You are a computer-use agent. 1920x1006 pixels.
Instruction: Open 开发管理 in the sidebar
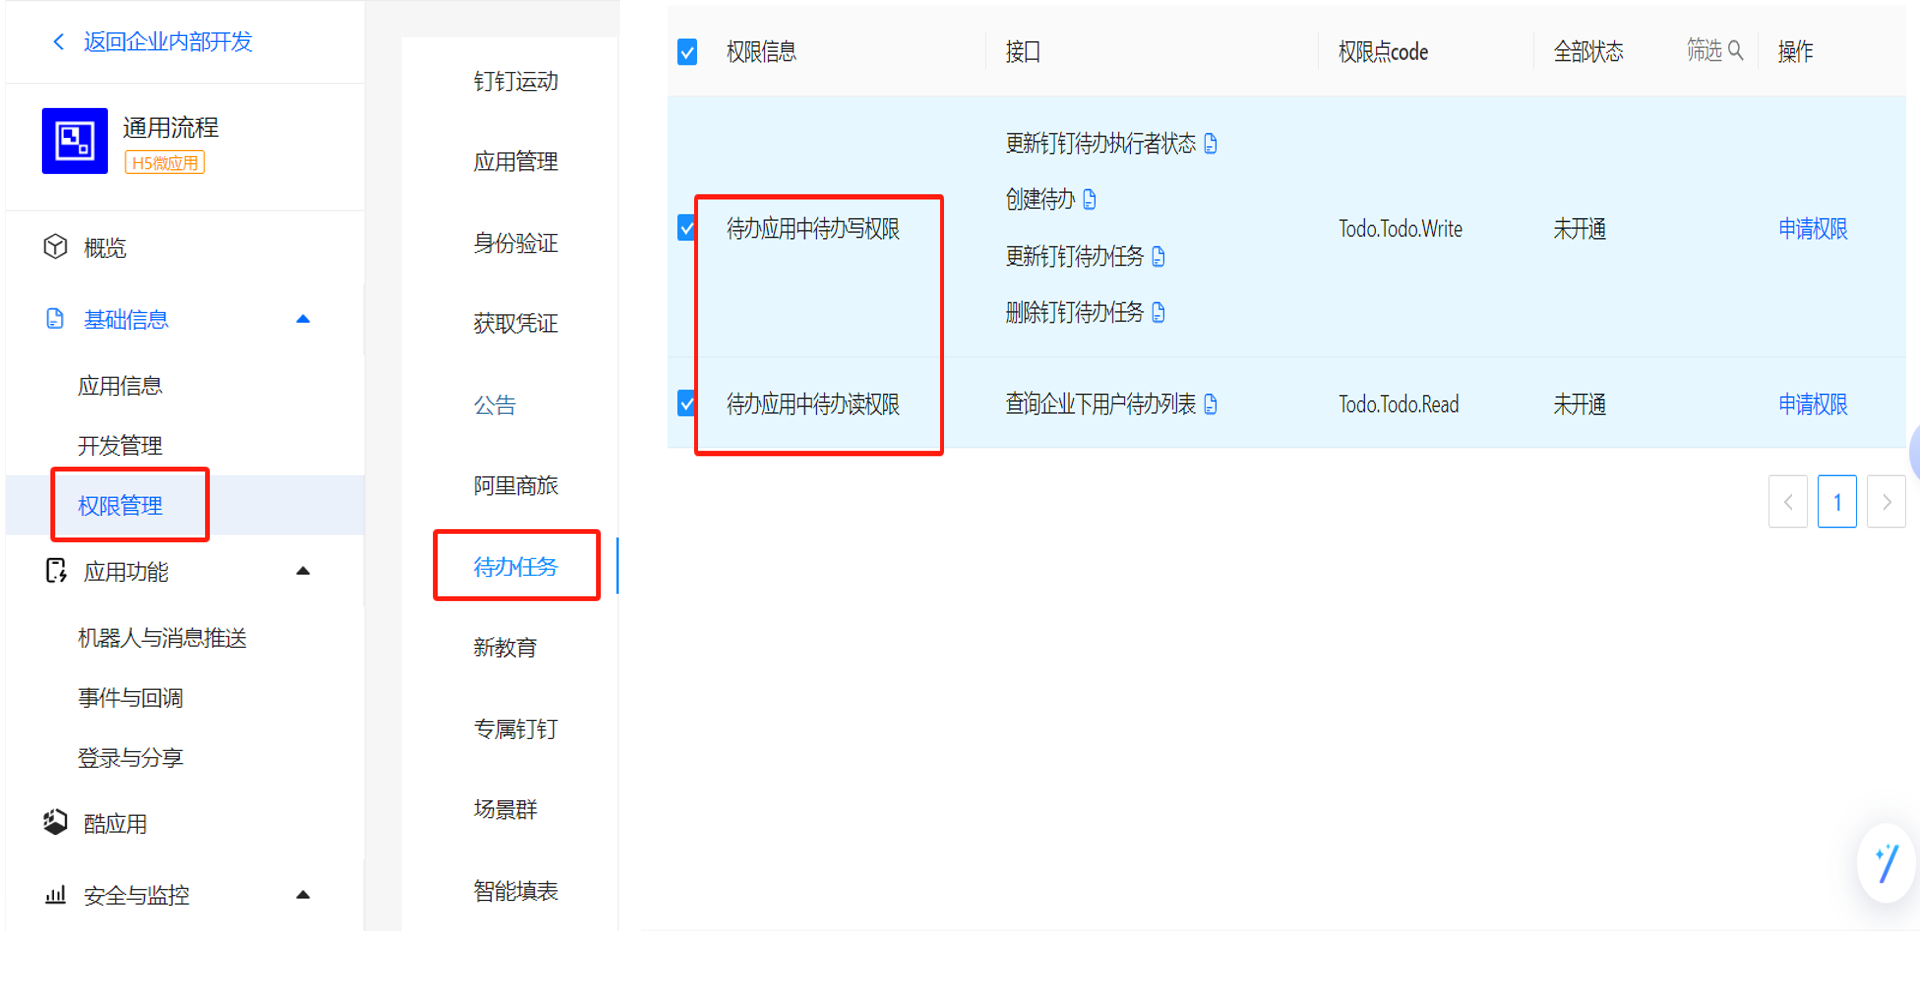point(120,446)
